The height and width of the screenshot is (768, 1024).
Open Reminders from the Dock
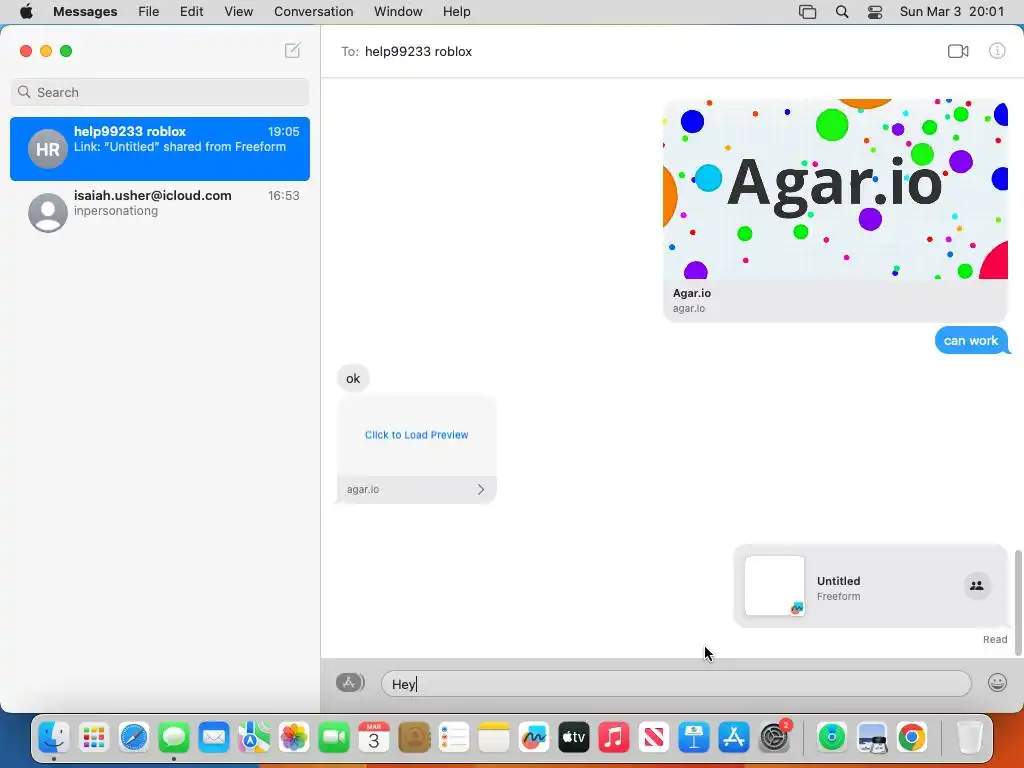[454, 737]
